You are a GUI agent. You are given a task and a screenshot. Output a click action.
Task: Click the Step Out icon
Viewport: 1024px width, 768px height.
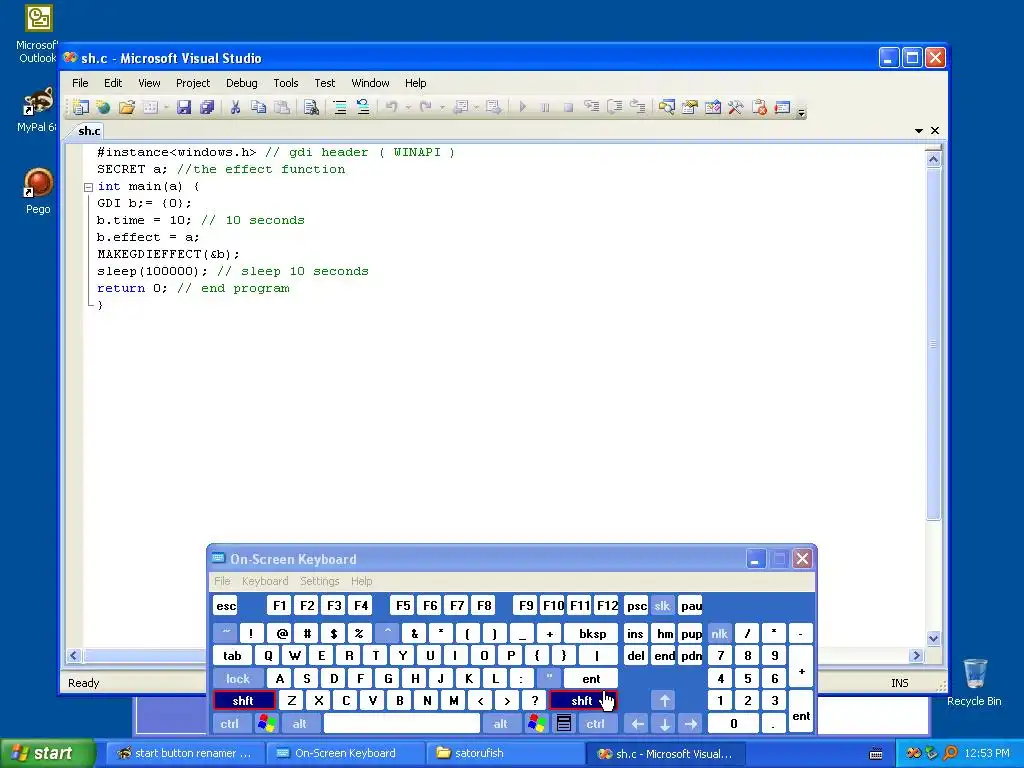pos(638,106)
